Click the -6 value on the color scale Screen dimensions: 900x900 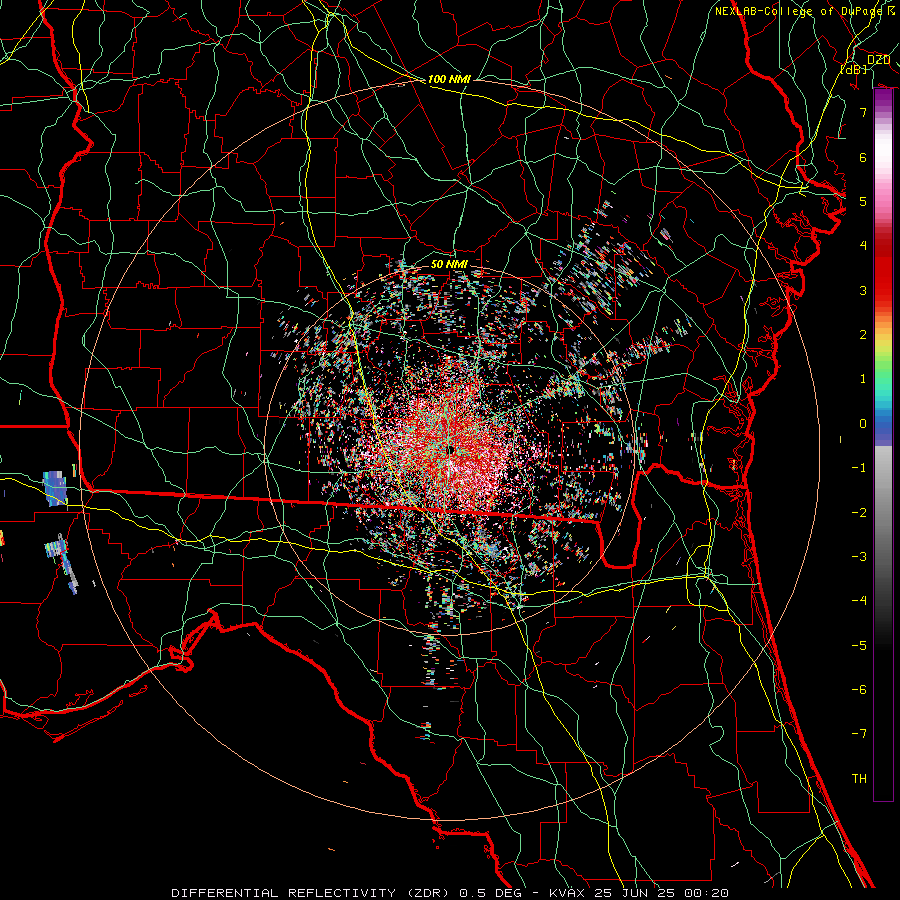point(859,690)
